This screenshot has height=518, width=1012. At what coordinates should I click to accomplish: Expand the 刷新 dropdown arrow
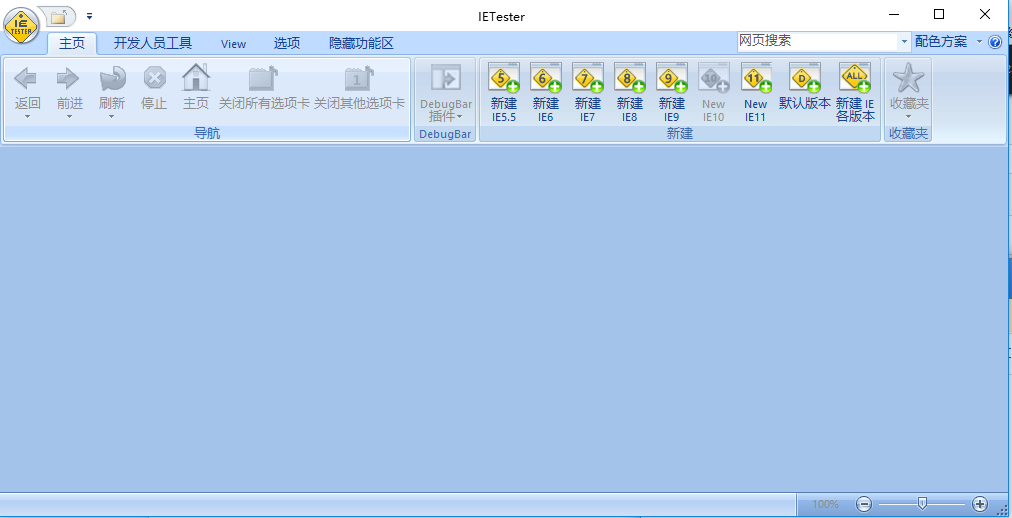tap(112, 117)
